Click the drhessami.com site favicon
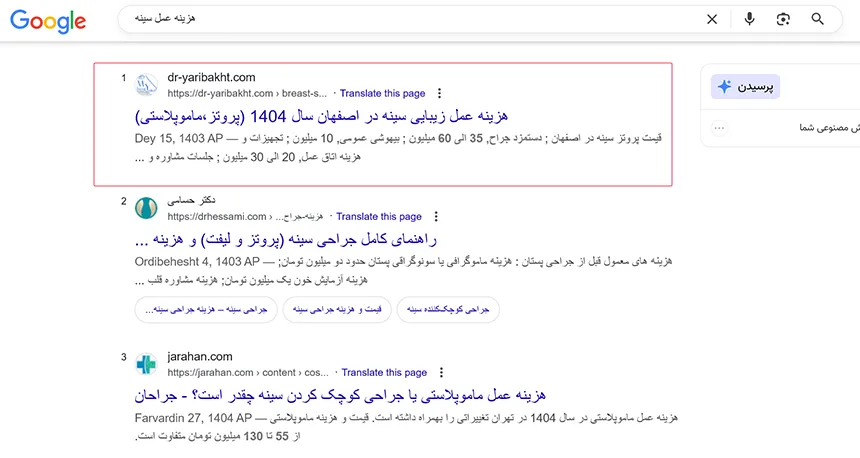The width and height of the screenshot is (860, 458). (147, 208)
